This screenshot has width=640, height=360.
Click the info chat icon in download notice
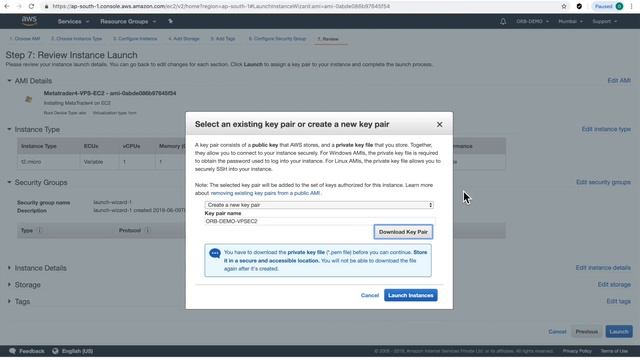215,253
